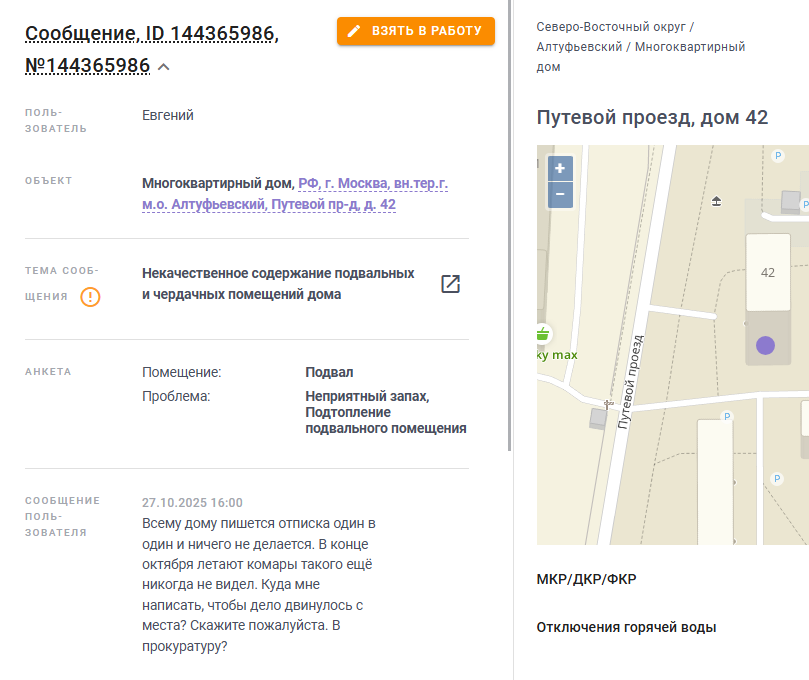Click the orange warning exclamation icon
The width and height of the screenshot is (809, 680).
(90, 297)
